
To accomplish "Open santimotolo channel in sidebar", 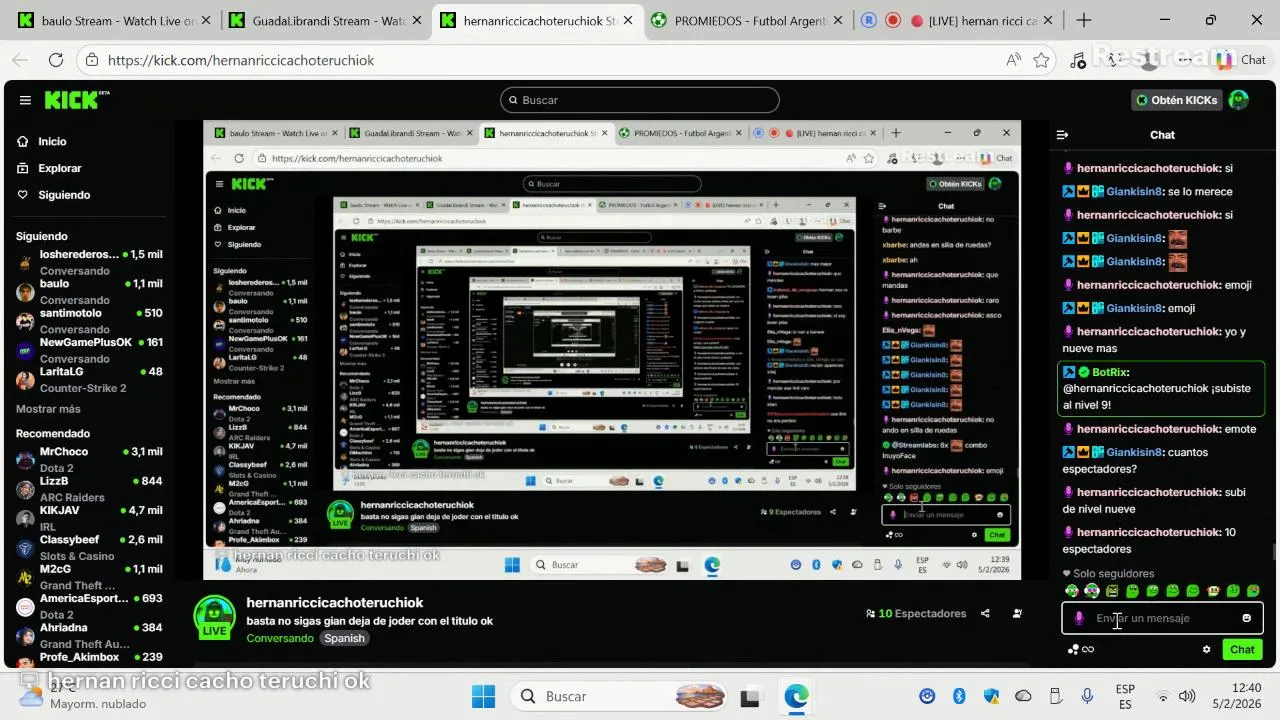I will (90, 320).
